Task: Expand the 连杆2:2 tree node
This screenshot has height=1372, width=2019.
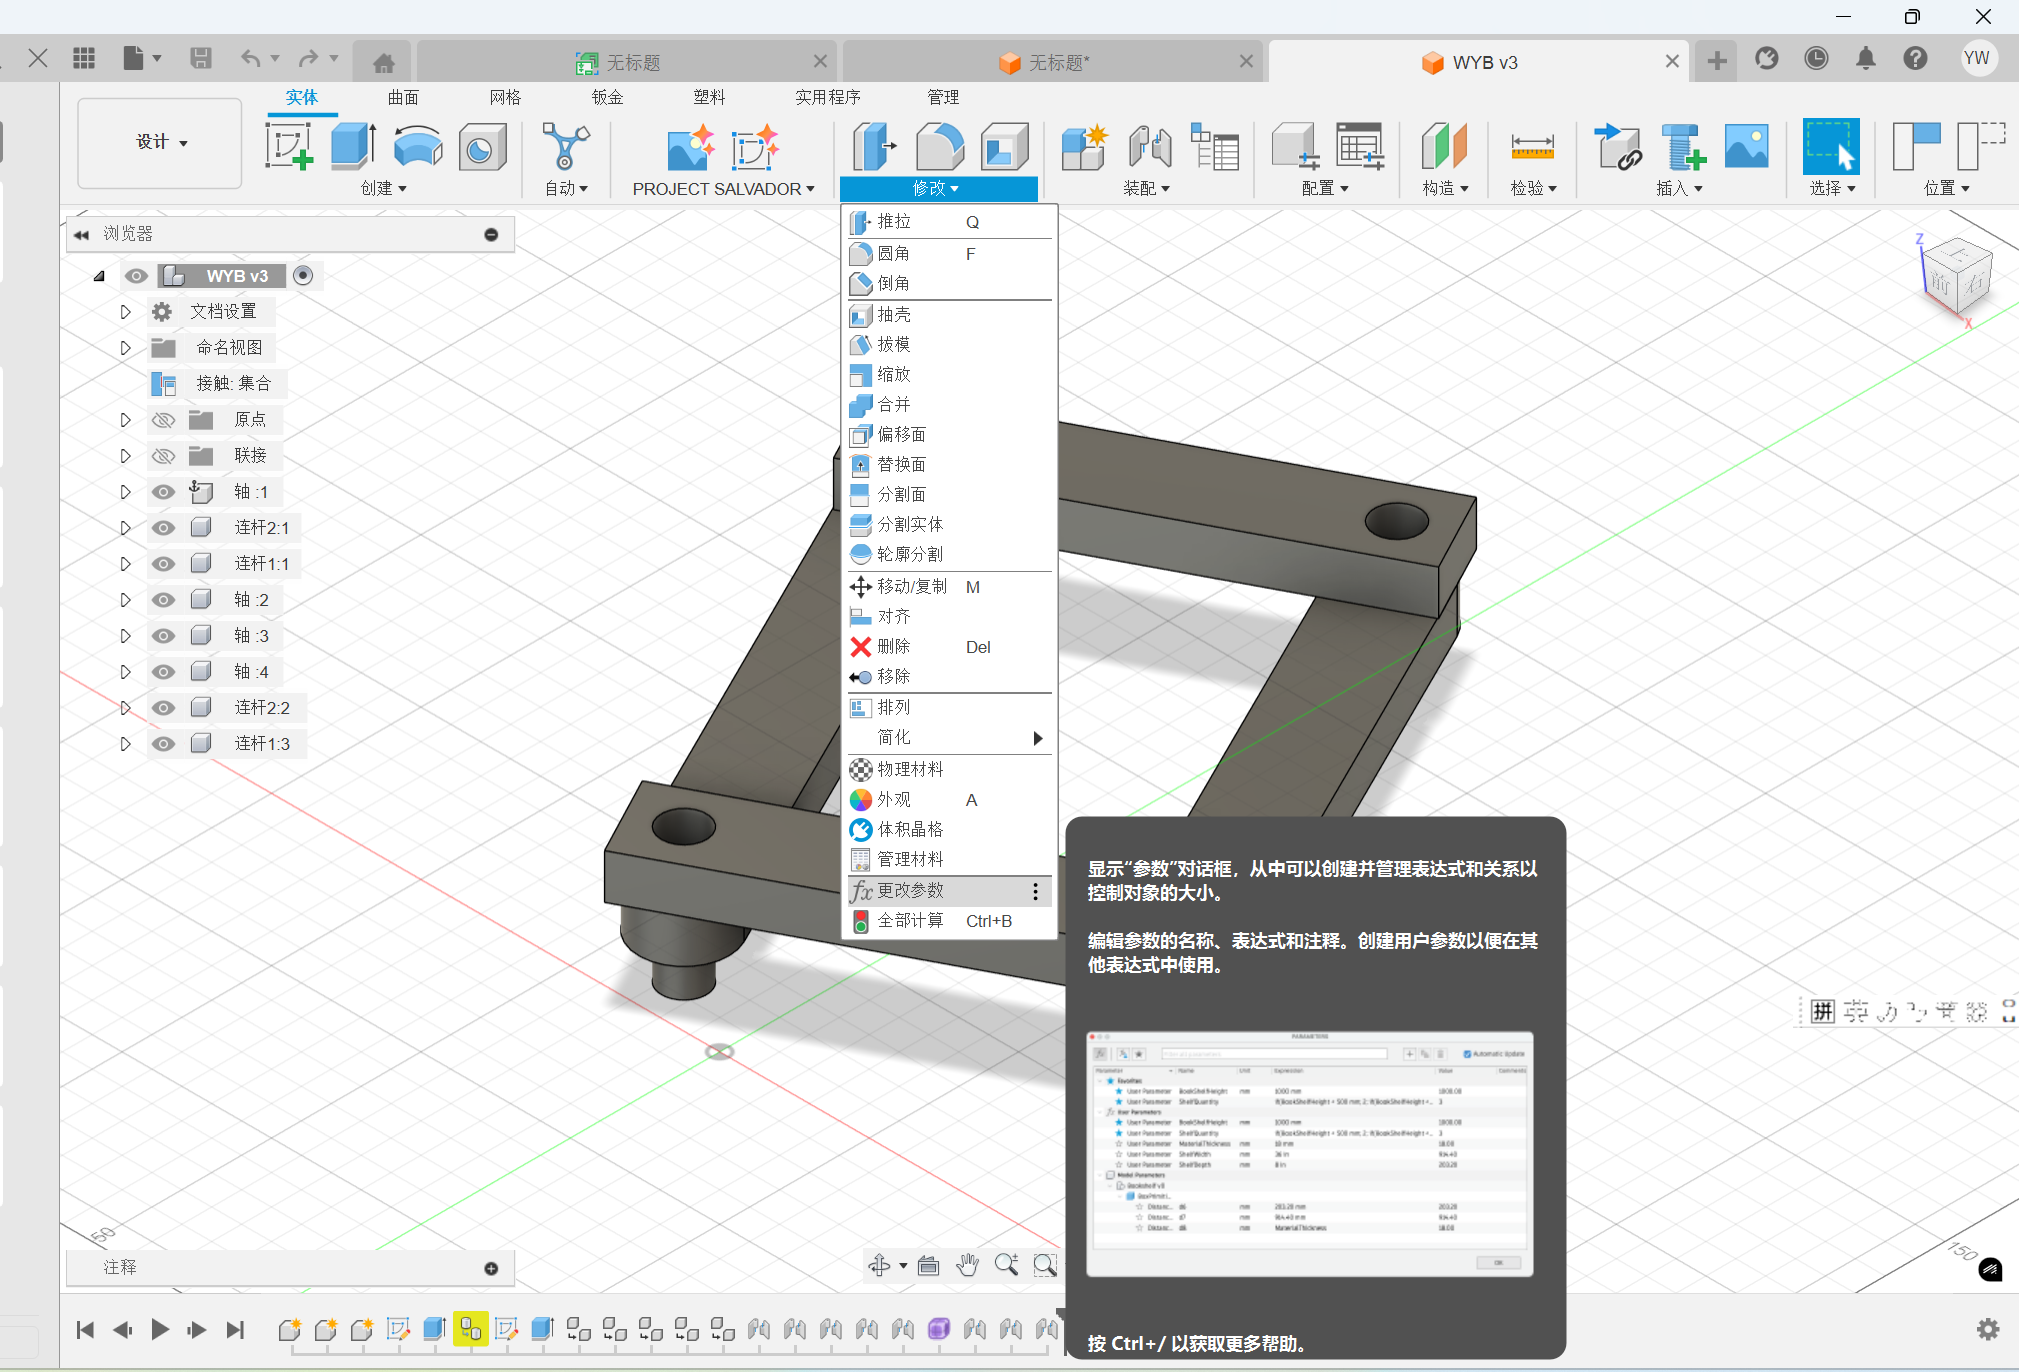Action: tap(125, 708)
